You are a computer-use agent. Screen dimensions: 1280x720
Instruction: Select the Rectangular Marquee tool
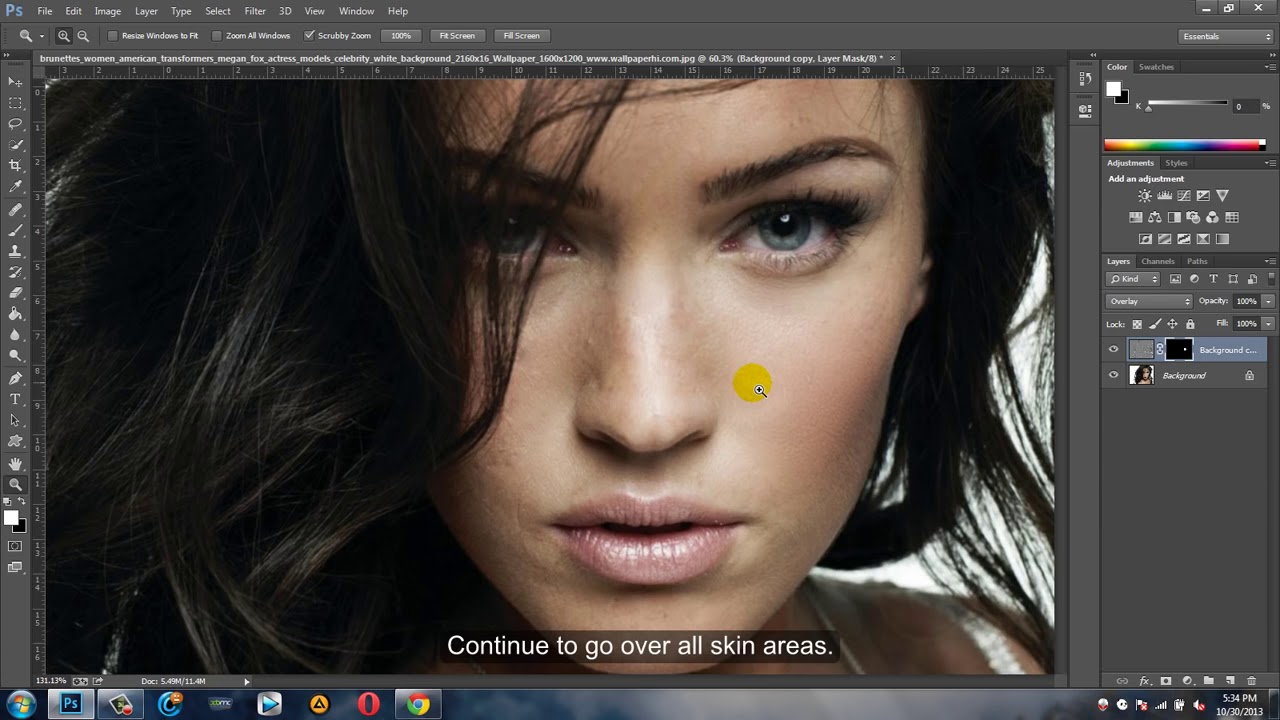click(x=15, y=103)
